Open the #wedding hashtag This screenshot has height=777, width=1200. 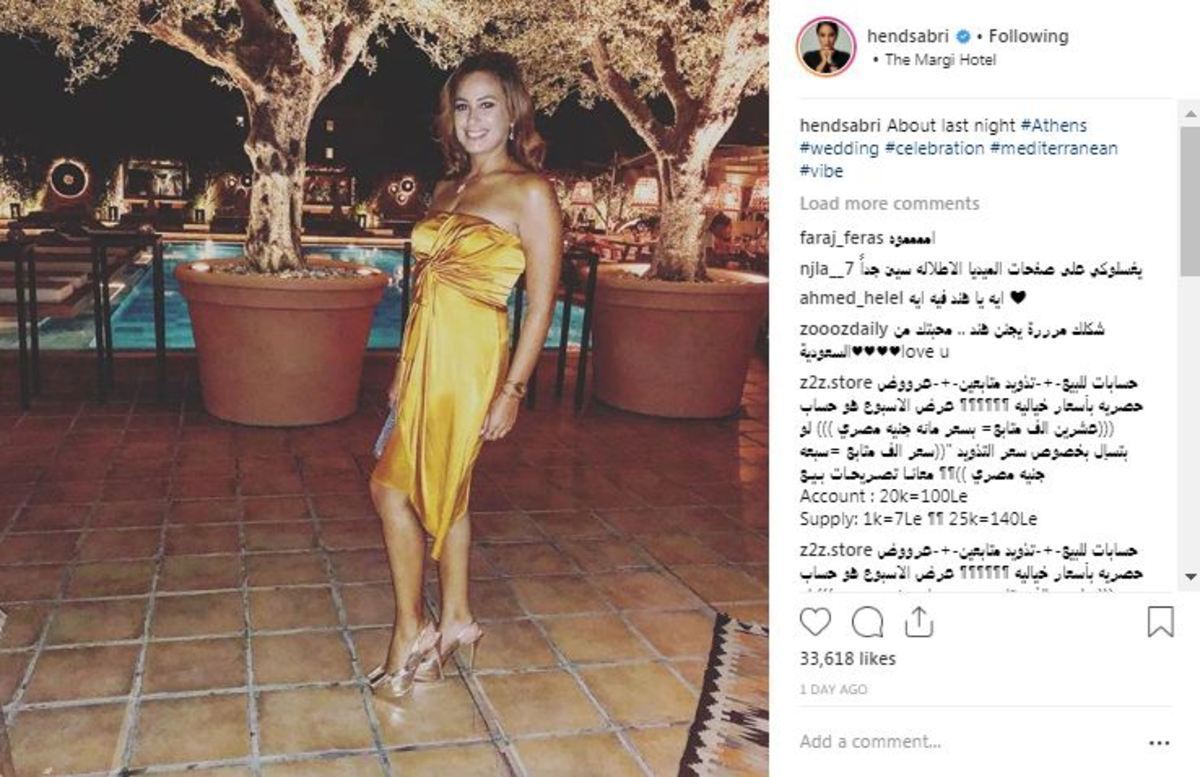click(x=840, y=148)
